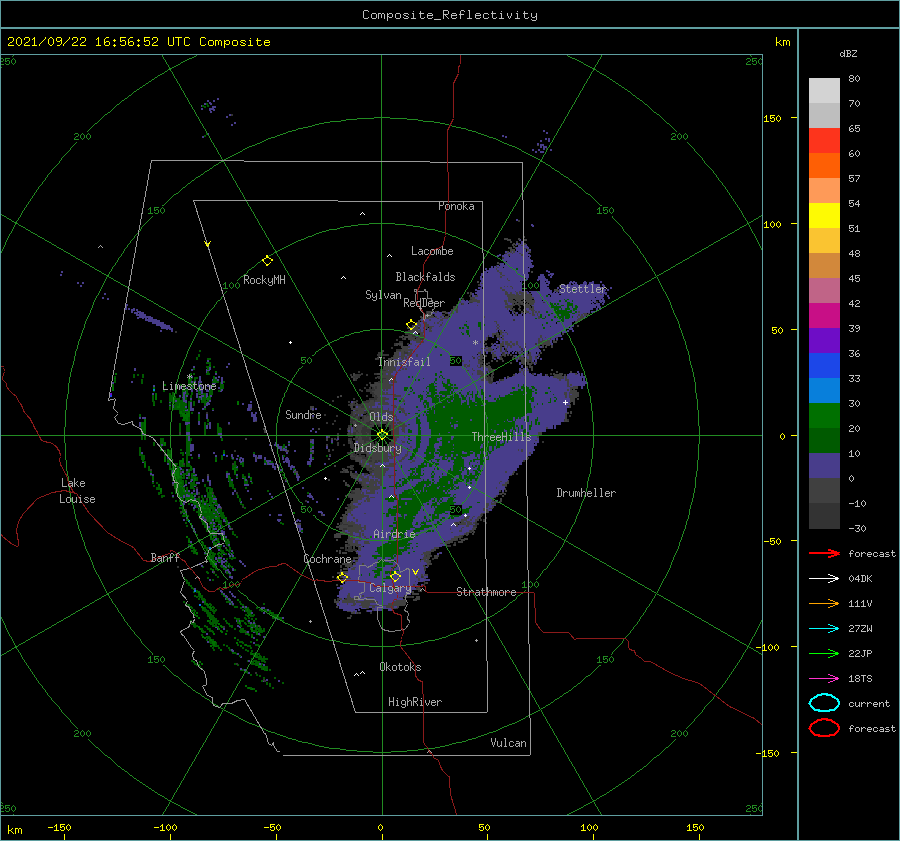The image size is (900, 841).
Task: Click the Composite_Reflectivity title
Action: click(449, 15)
